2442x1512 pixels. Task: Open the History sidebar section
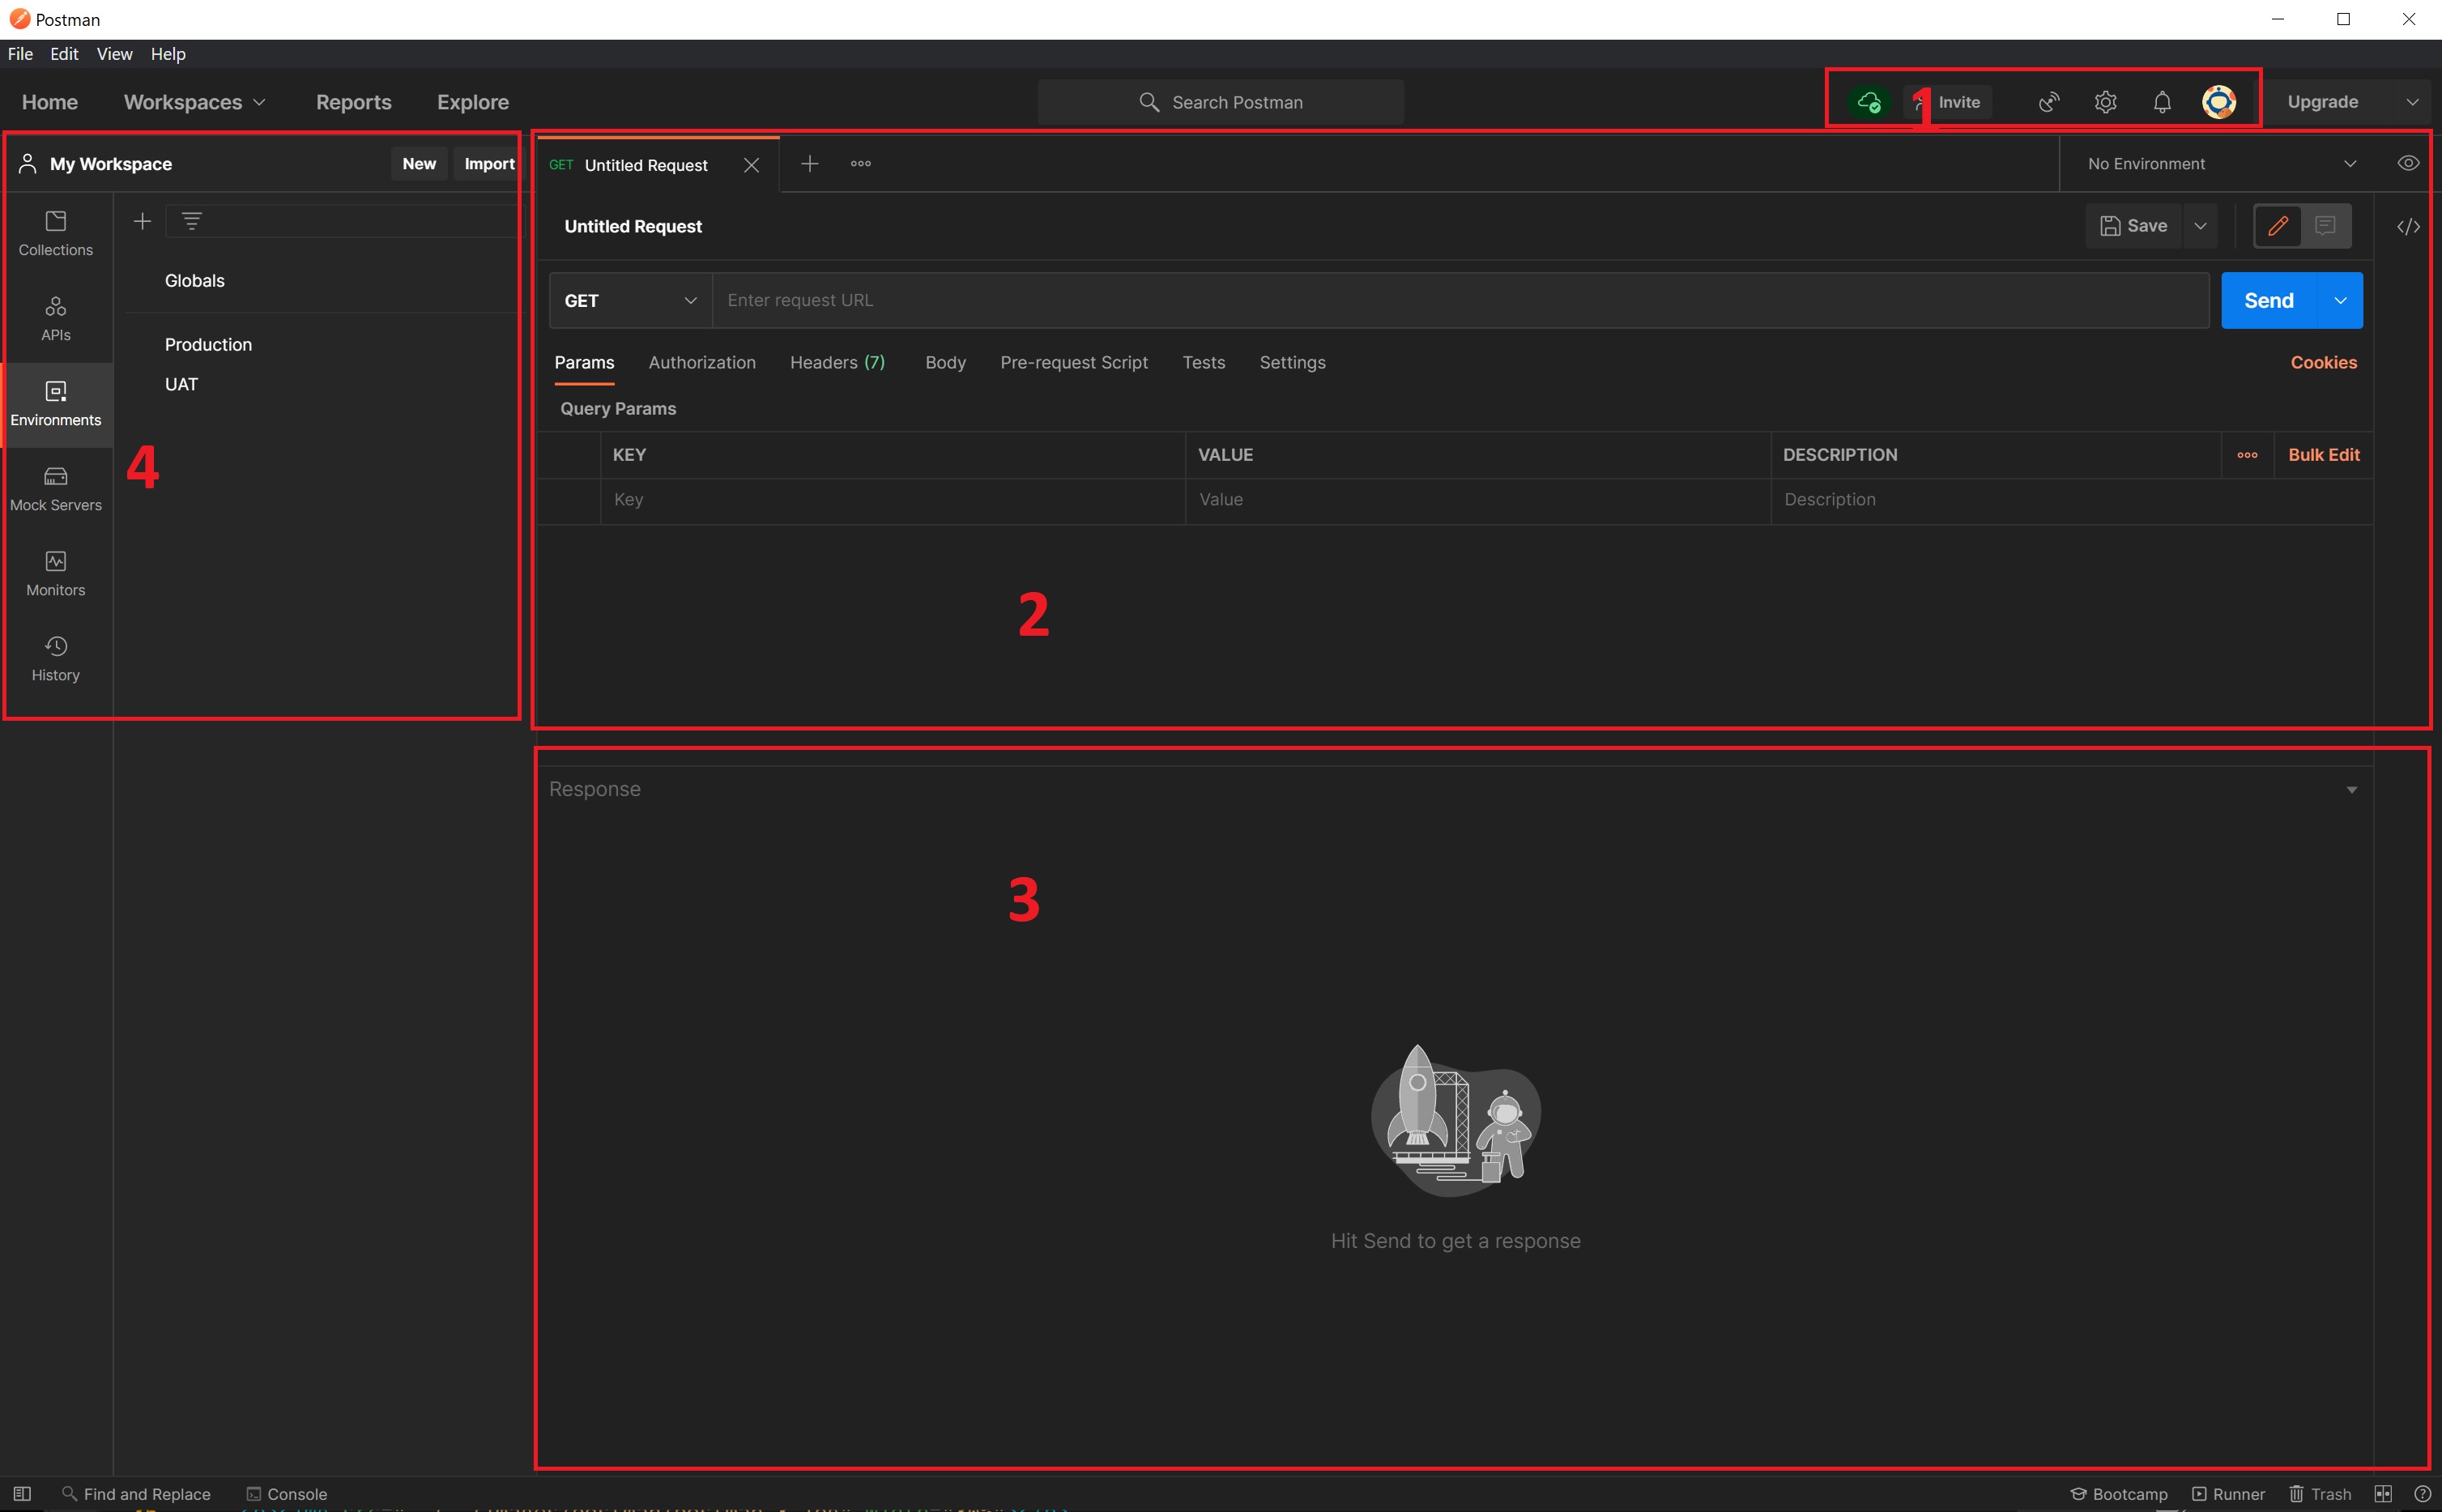pyautogui.click(x=55, y=658)
